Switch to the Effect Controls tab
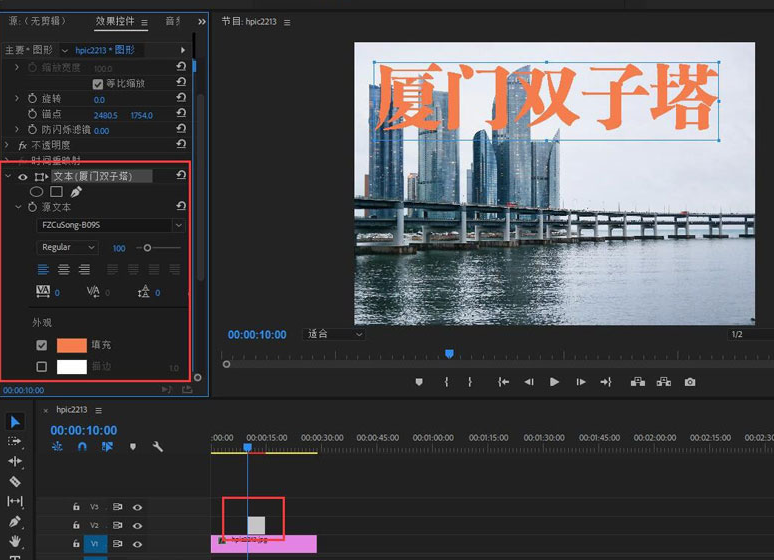 [x=115, y=21]
